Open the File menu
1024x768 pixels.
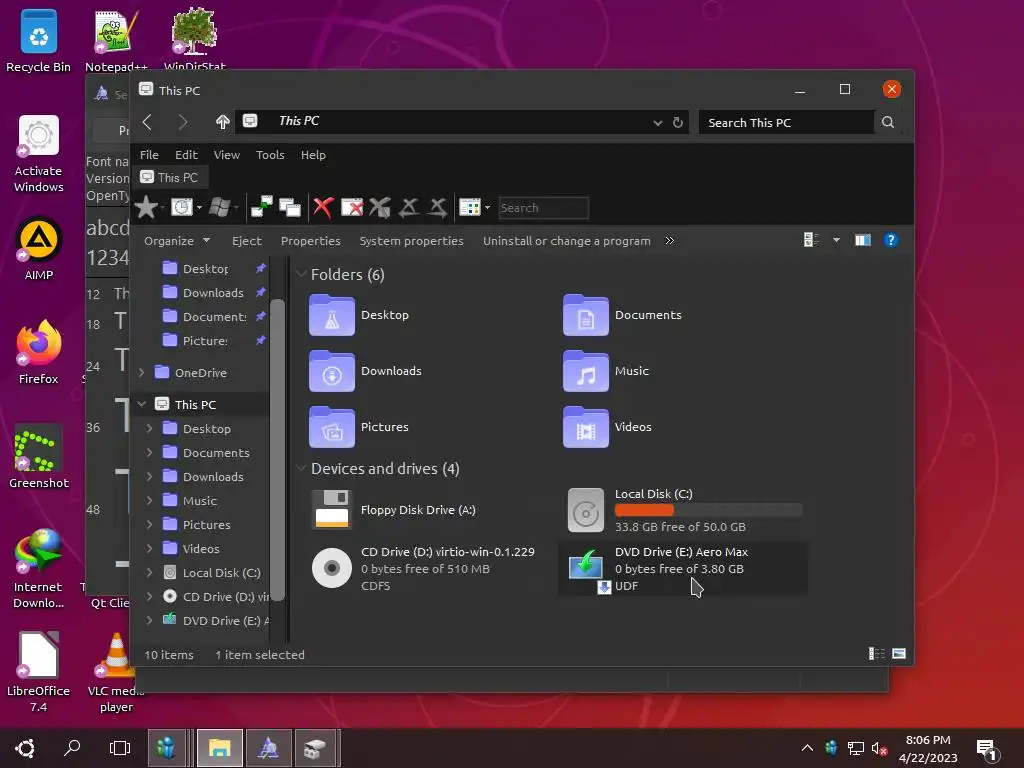[149, 155]
